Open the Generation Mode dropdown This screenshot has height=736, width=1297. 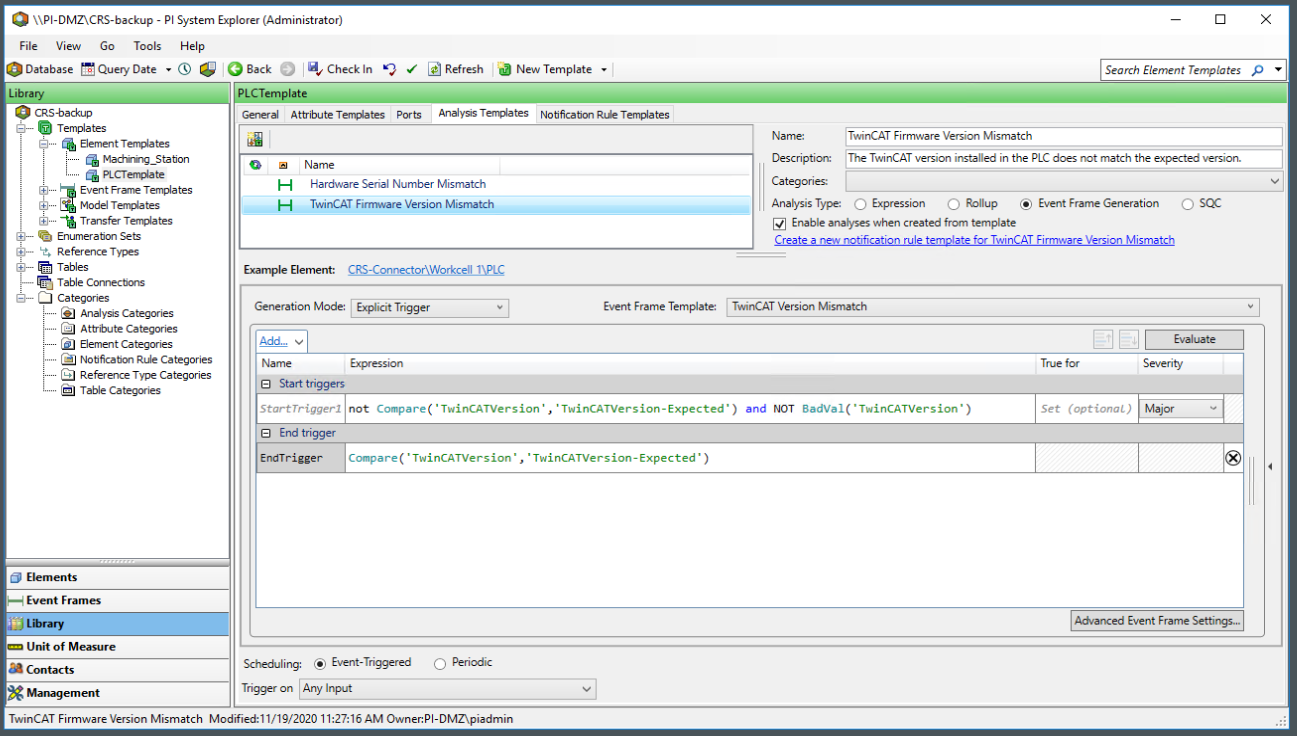click(430, 308)
